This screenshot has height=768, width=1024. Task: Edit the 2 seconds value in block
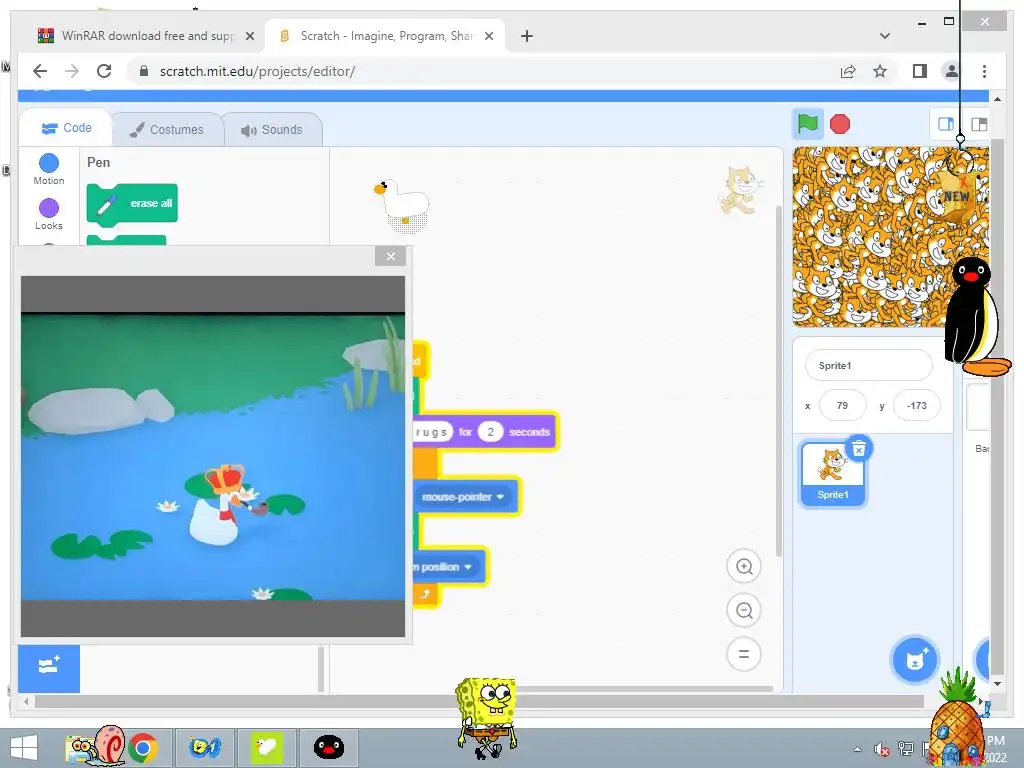[x=490, y=432]
